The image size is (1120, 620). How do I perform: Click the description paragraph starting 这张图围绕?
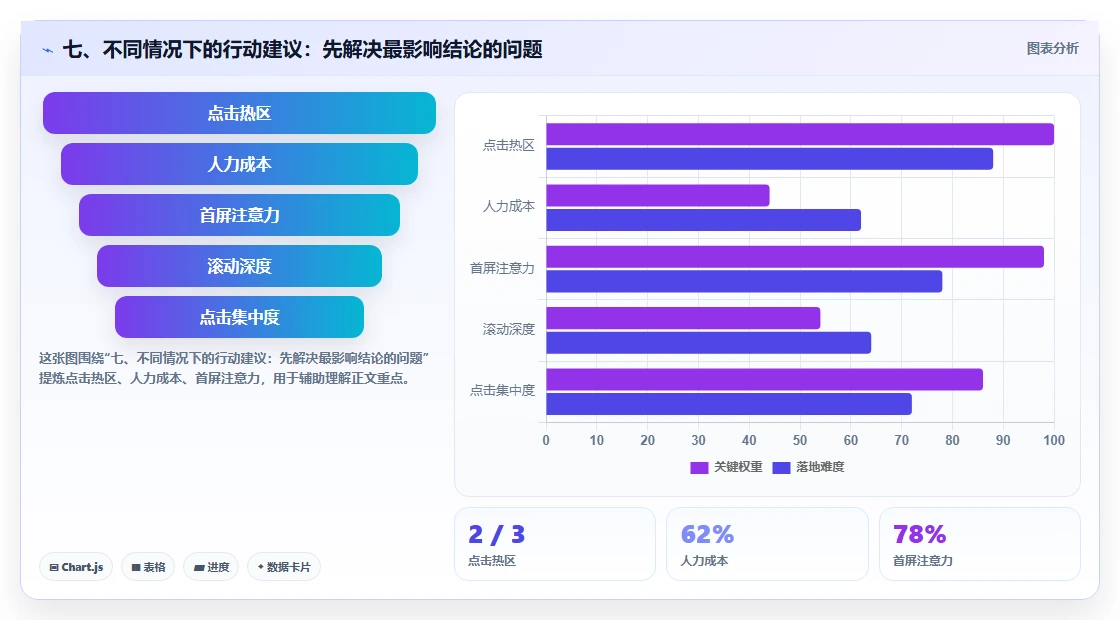coord(234,369)
